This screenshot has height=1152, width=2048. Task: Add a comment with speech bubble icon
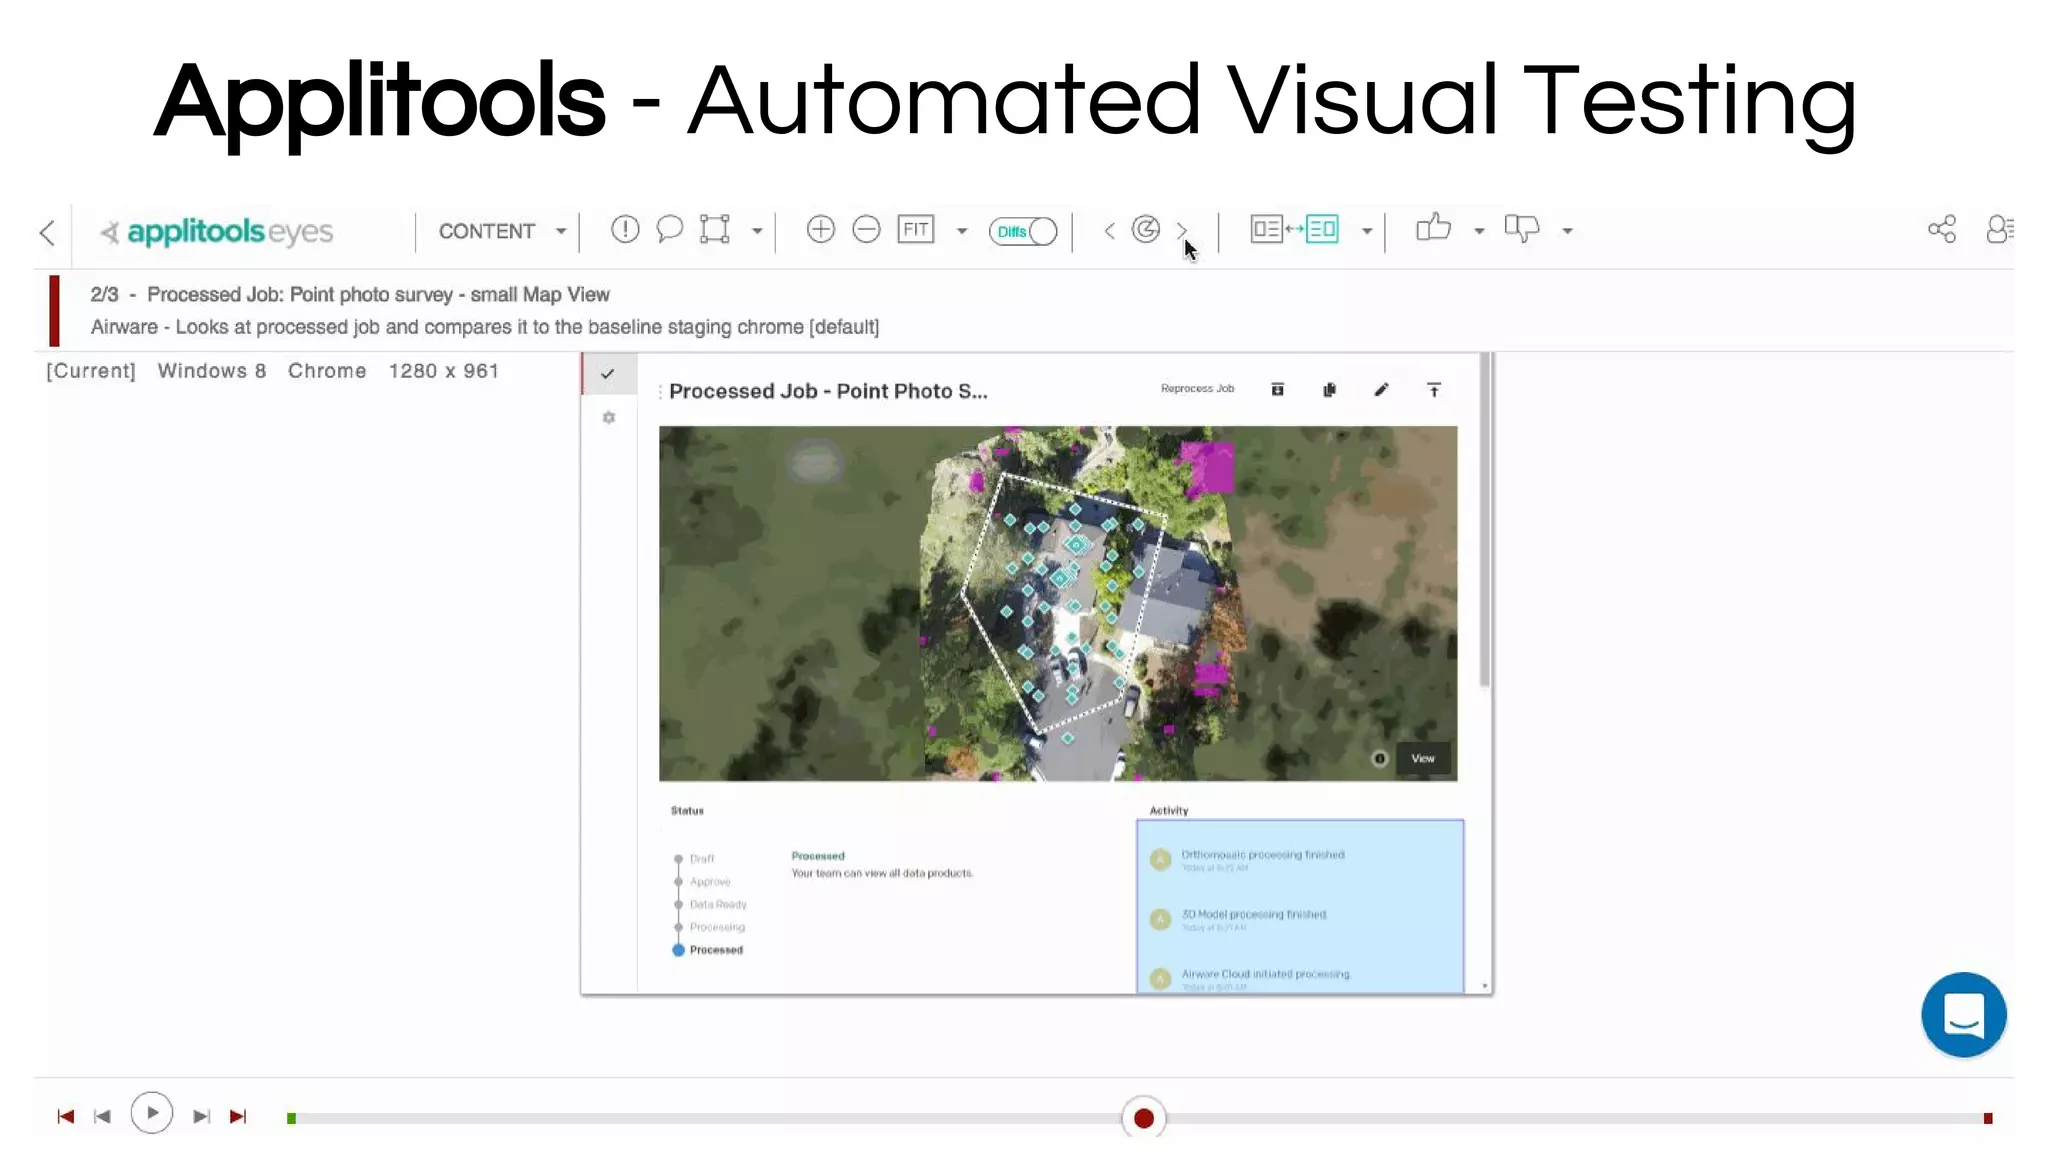[x=669, y=229]
